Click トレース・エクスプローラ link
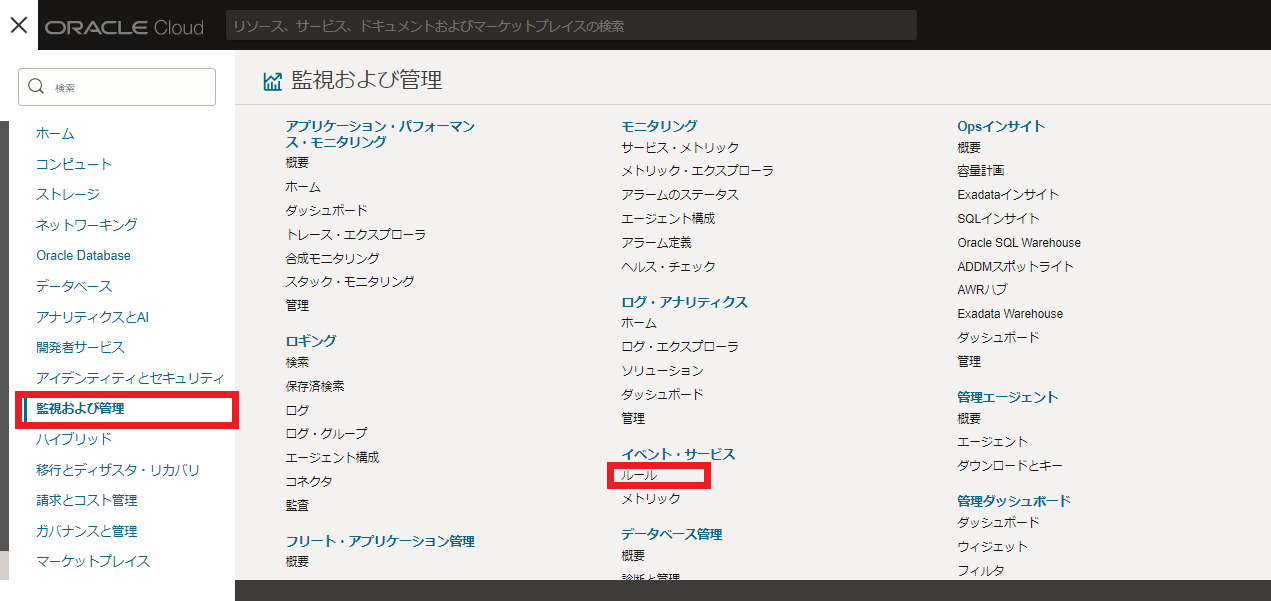The width and height of the screenshot is (1271, 601). pyautogui.click(x=355, y=235)
